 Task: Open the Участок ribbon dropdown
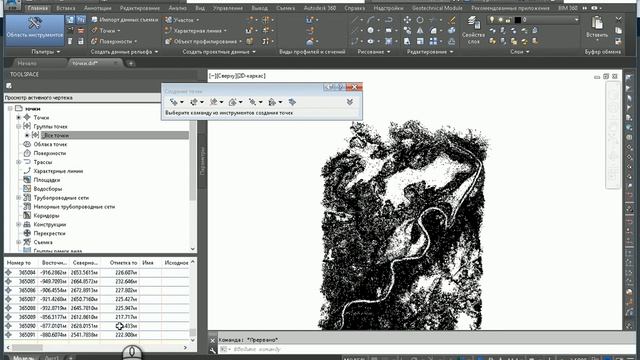click(x=182, y=20)
